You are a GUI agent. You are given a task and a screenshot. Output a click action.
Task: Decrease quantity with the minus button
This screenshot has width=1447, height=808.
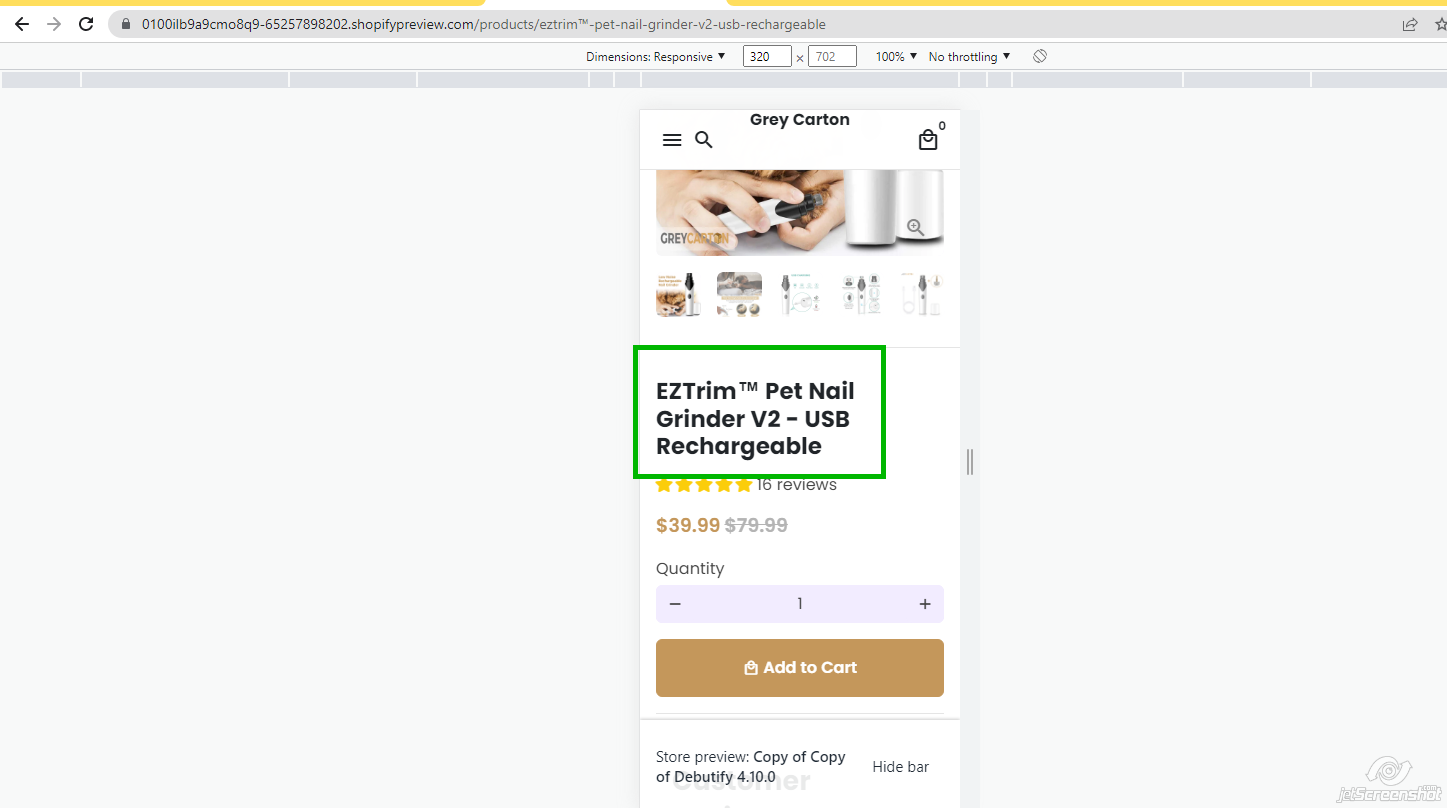[675, 604]
